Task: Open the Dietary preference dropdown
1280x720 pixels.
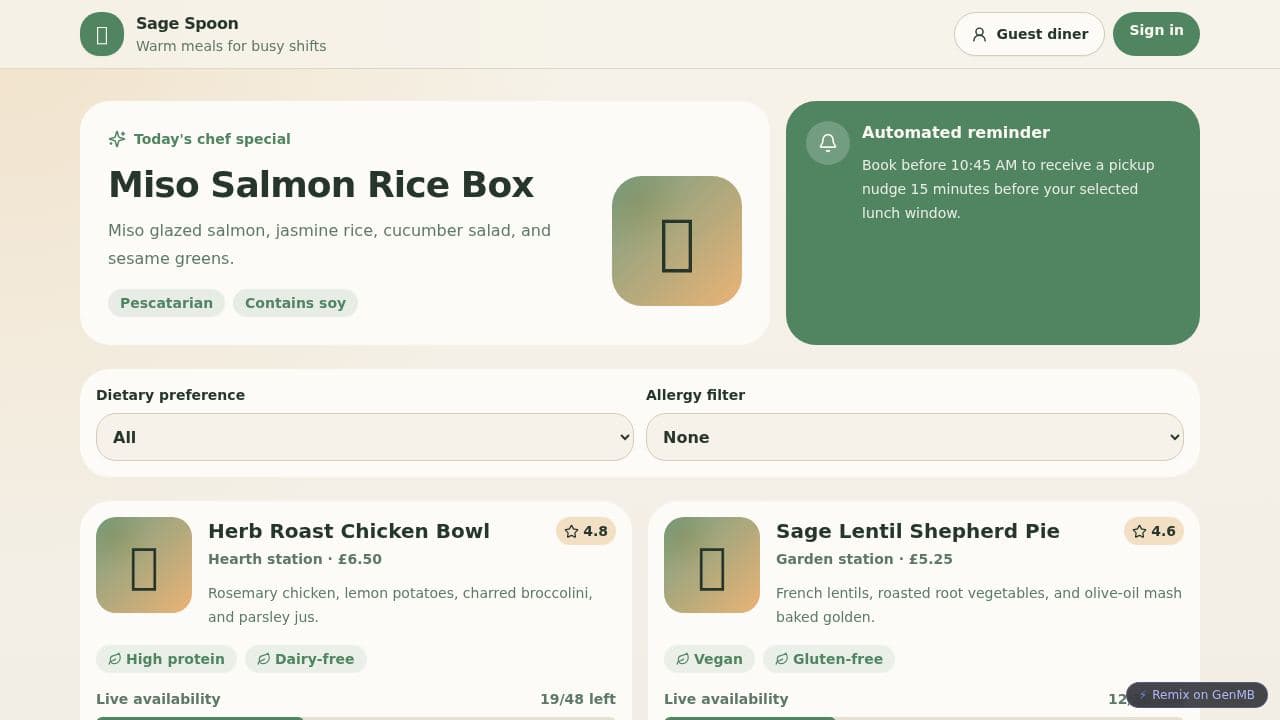Action: 365,437
